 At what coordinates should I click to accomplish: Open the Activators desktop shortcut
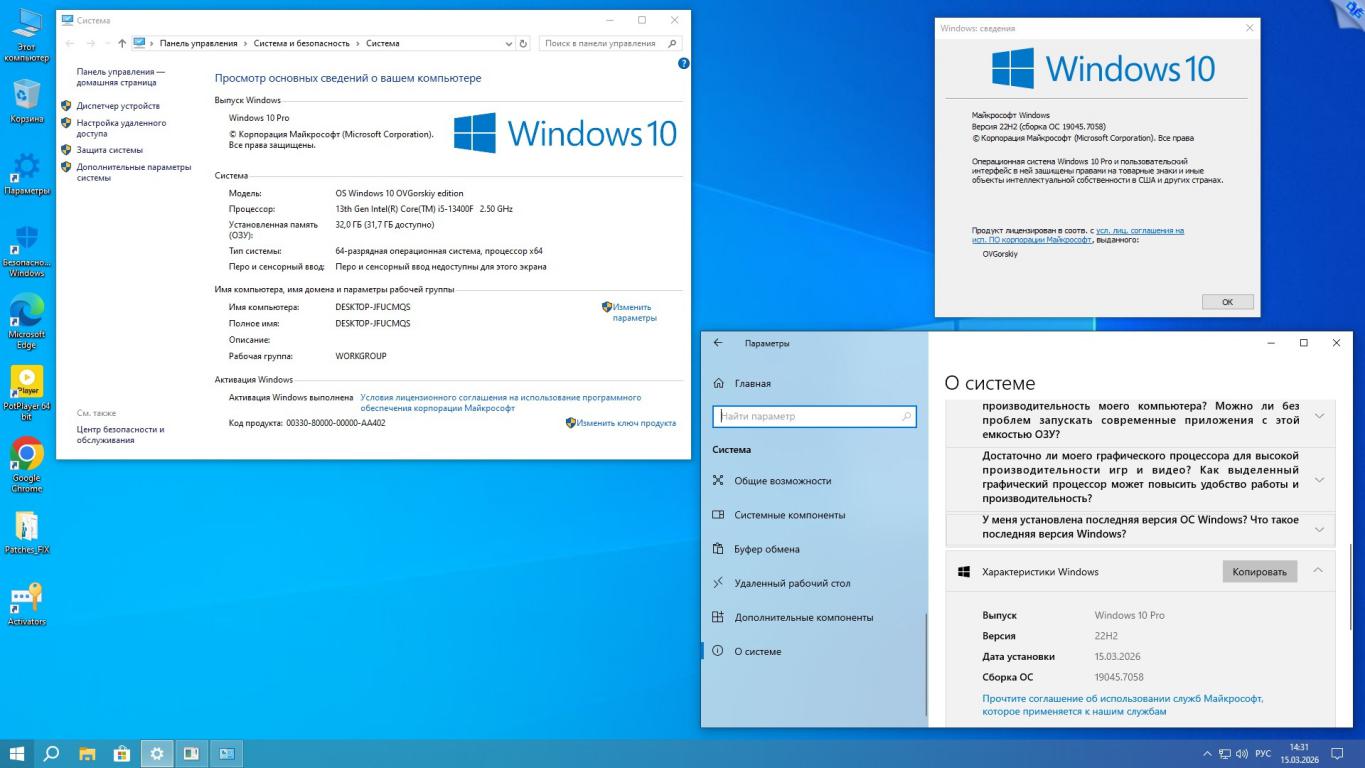click(26, 598)
